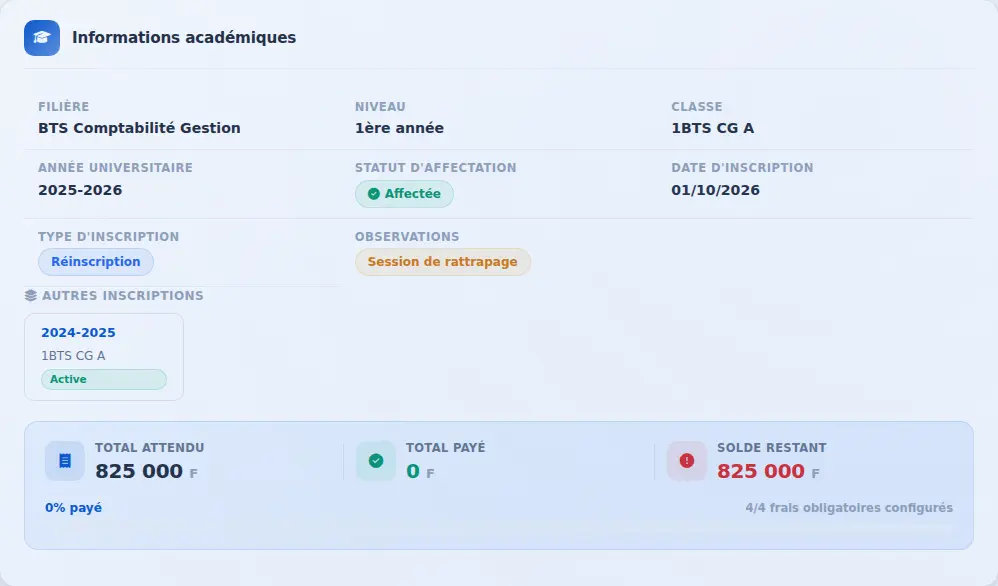Click the Total payé label
Viewport: 998px width, 586px height.
coord(446,448)
